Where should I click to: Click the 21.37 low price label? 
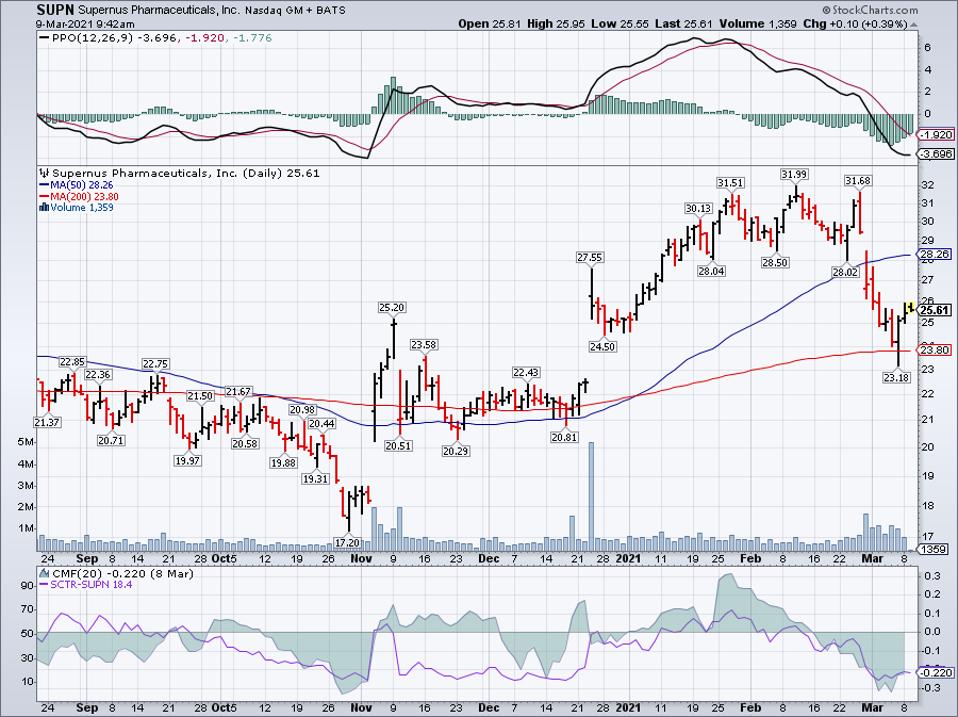[47, 423]
